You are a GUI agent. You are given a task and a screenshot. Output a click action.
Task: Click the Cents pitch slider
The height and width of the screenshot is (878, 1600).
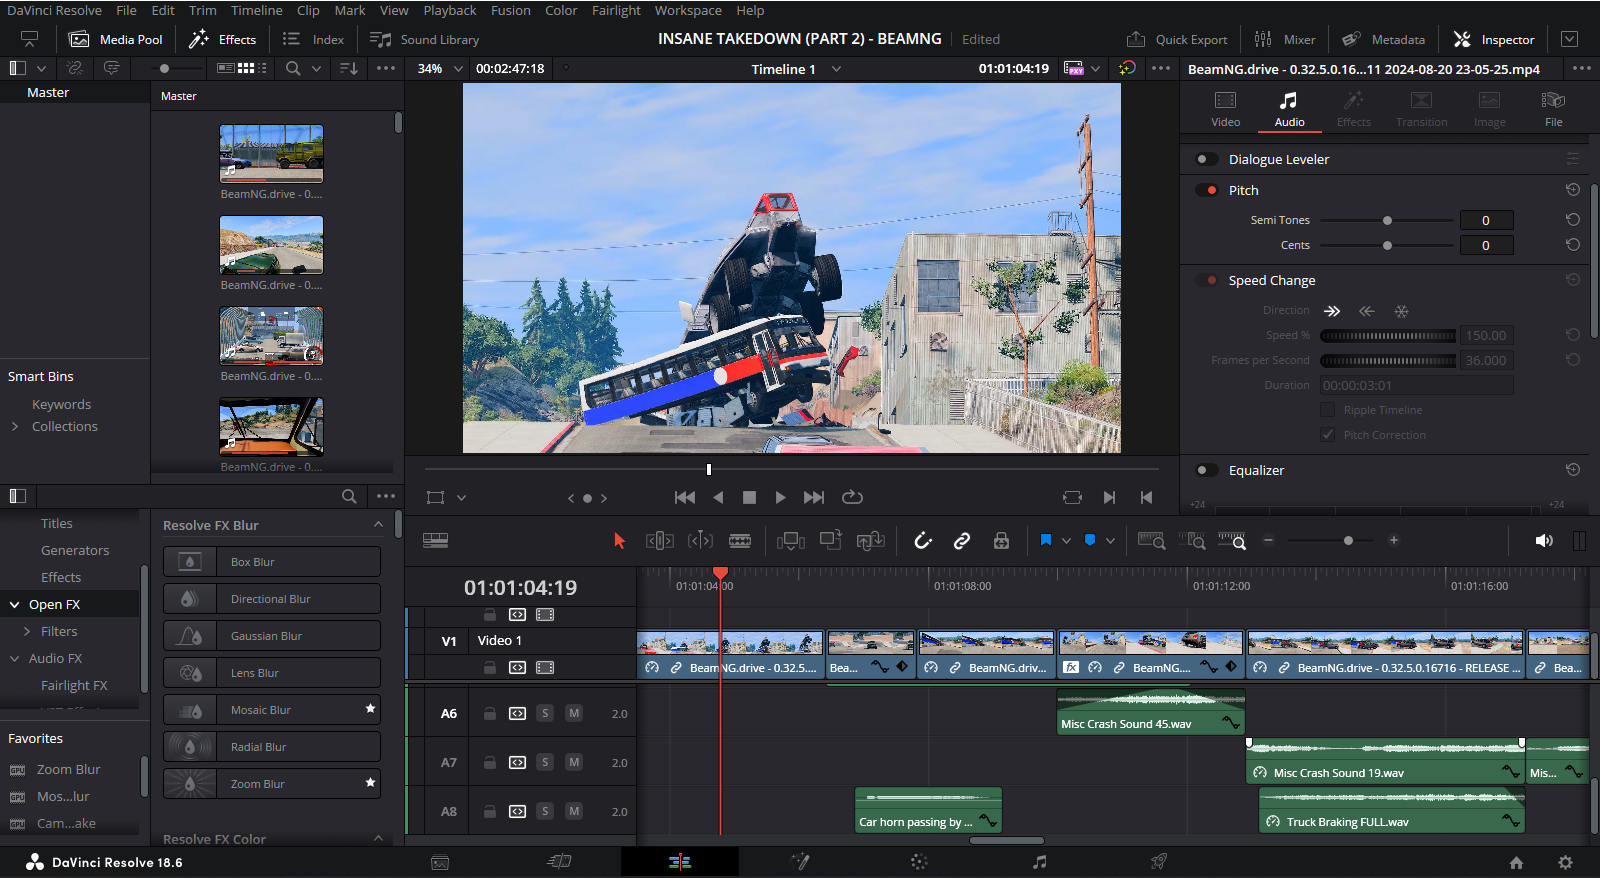tap(1387, 245)
